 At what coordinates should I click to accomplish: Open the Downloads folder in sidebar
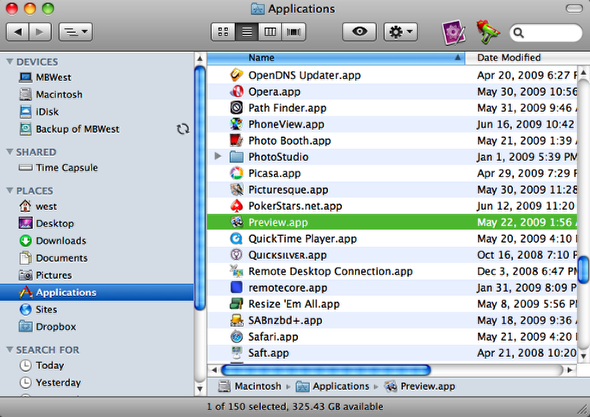(53, 240)
